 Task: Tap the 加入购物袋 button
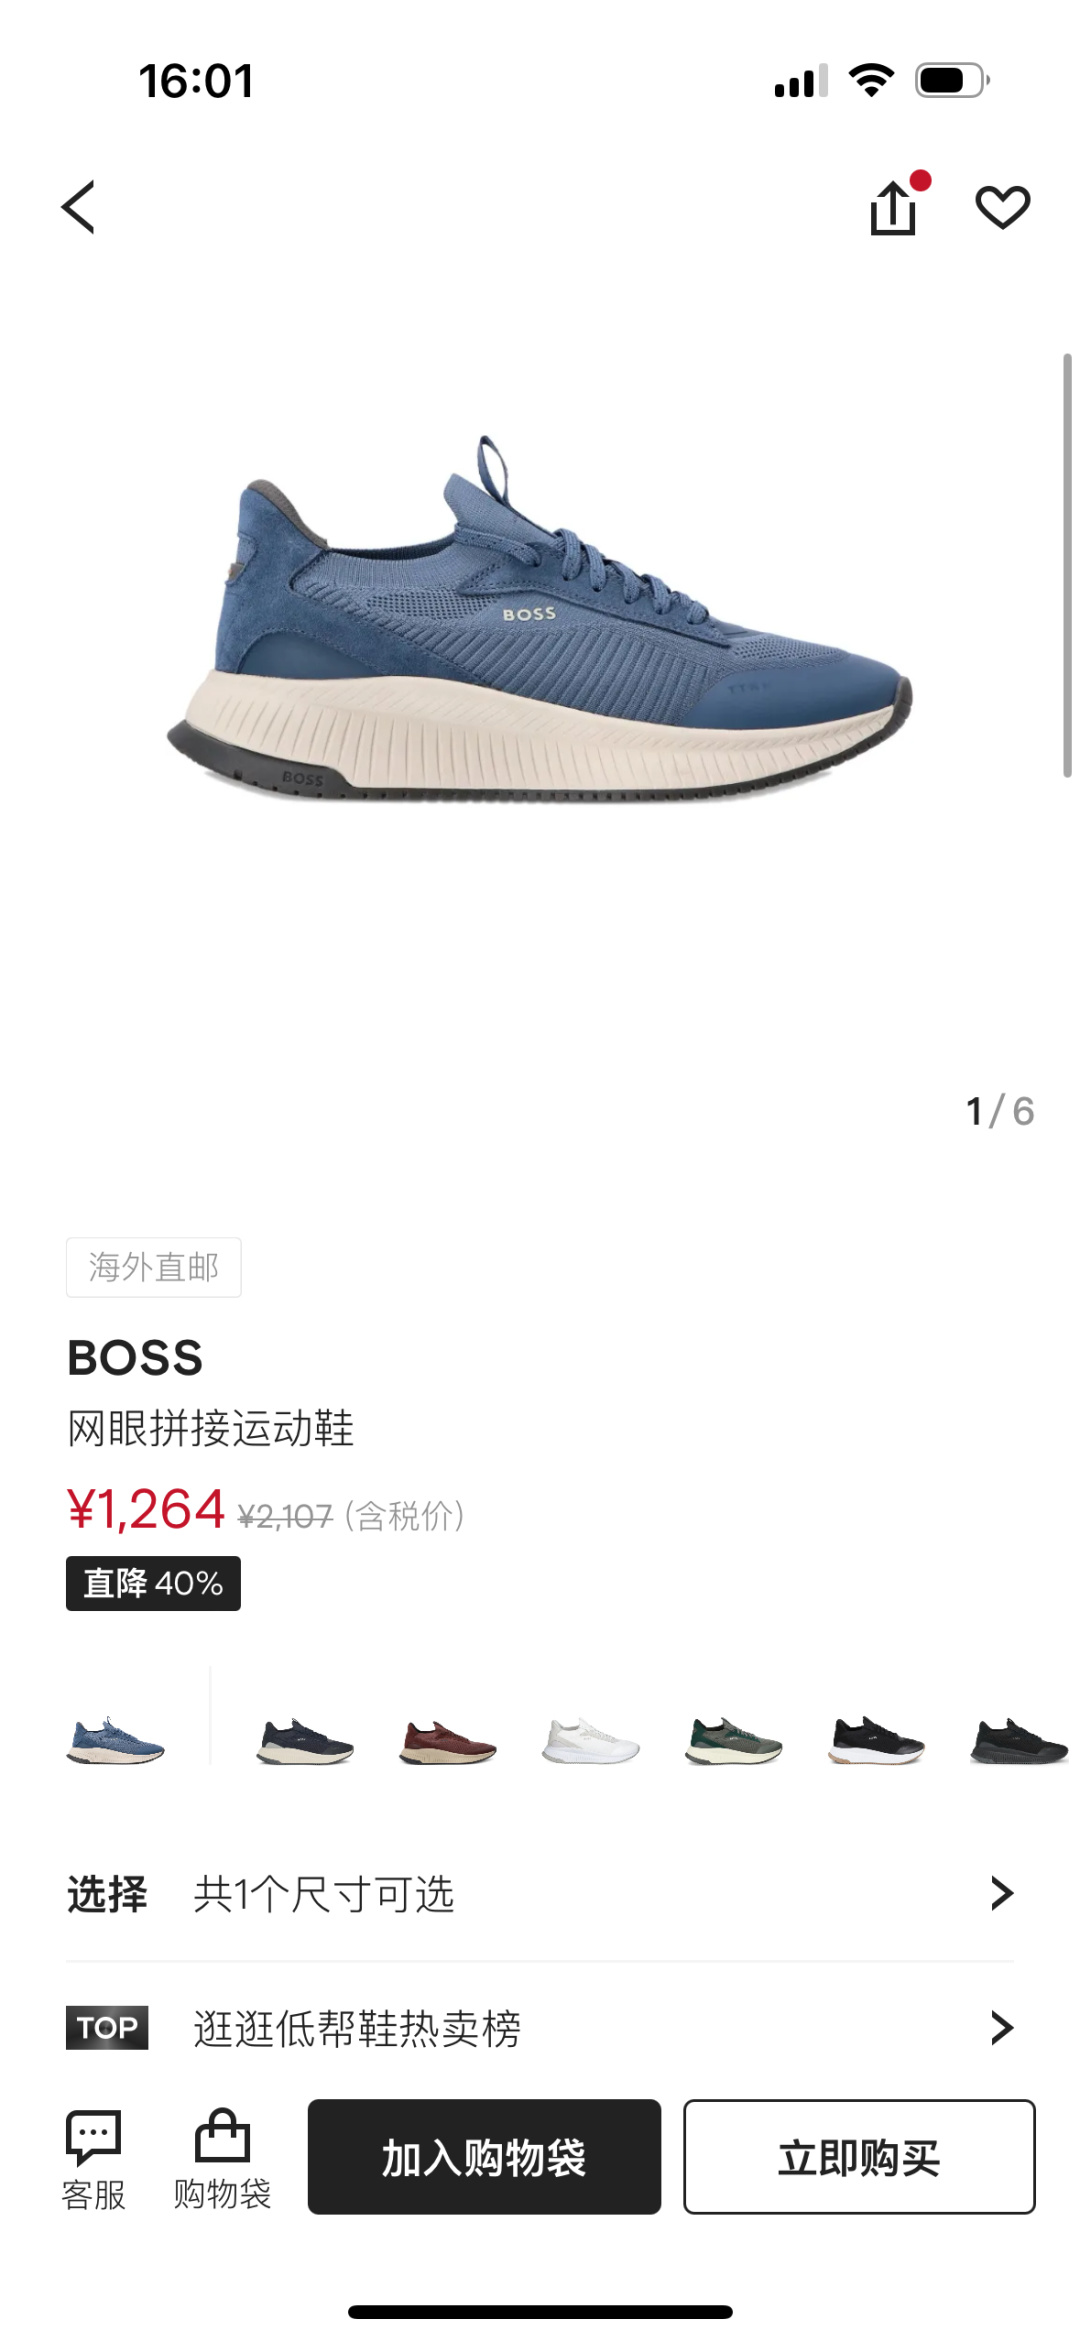pos(484,2157)
